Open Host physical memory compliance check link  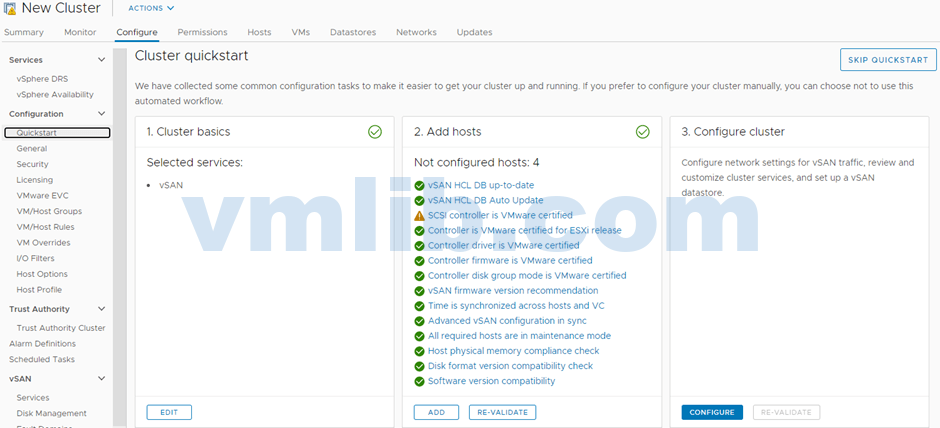click(514, 351)
